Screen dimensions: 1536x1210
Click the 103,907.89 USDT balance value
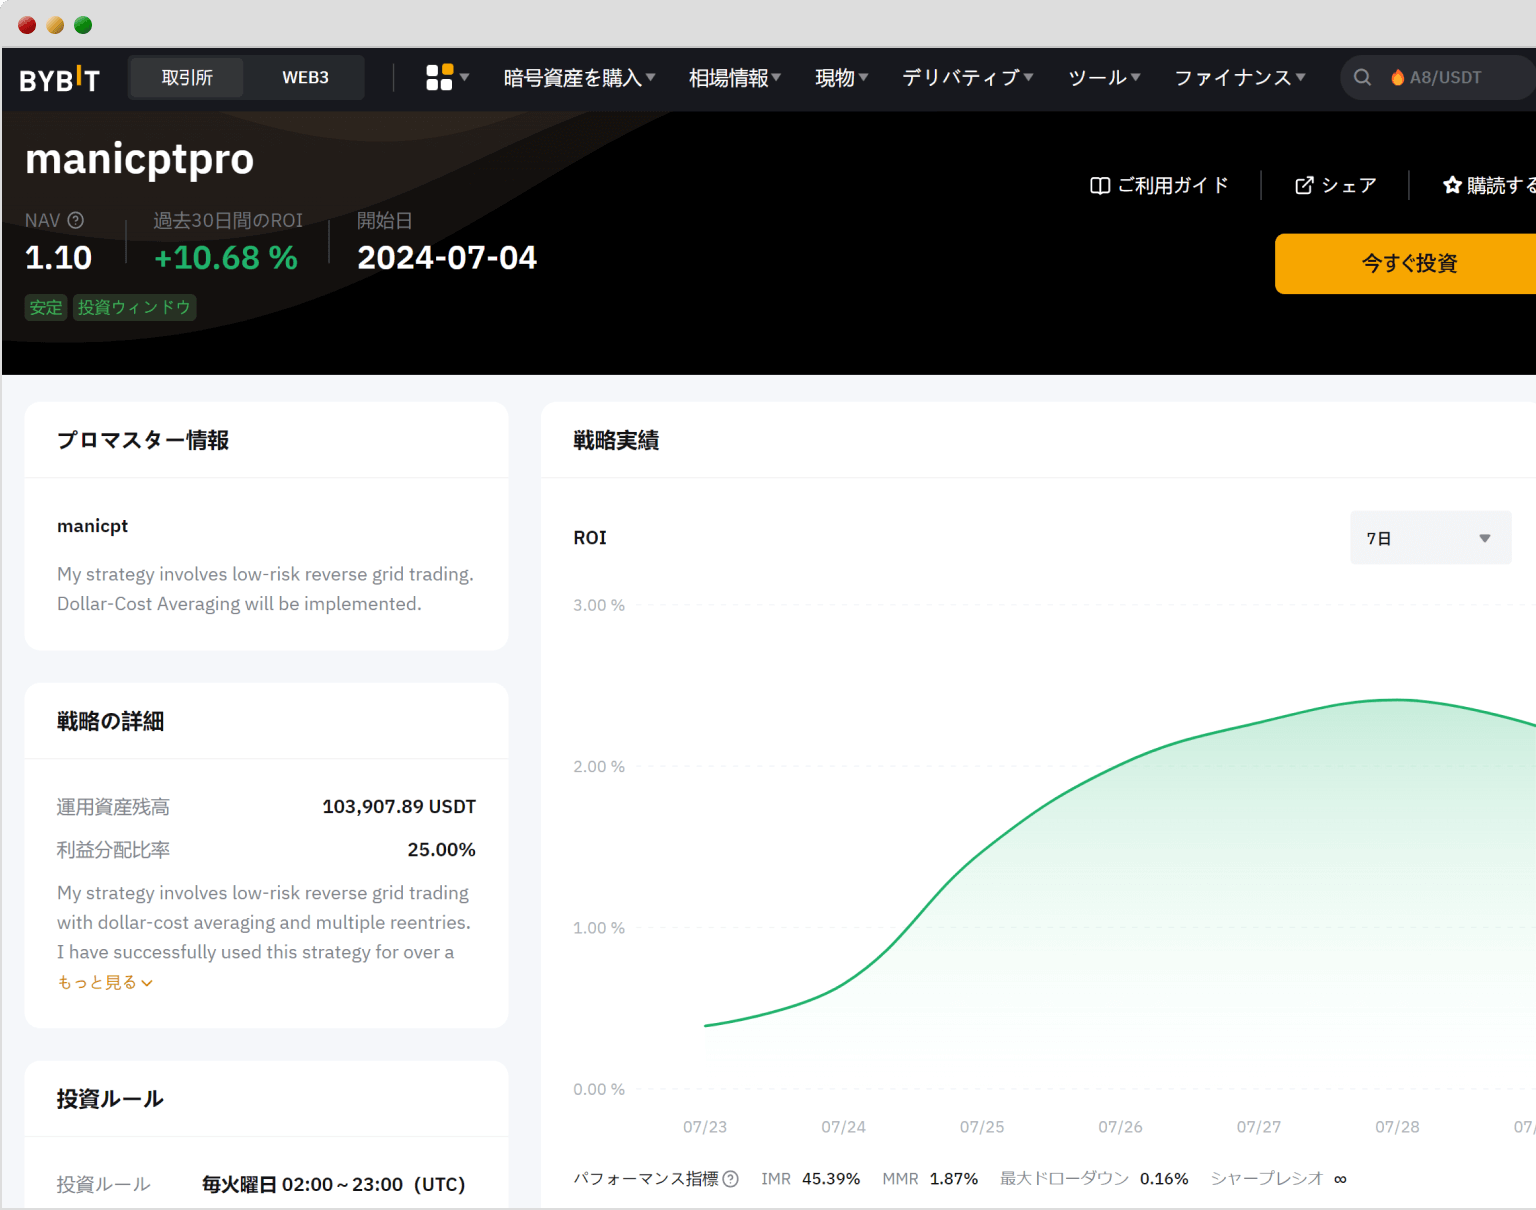point(399,806)
